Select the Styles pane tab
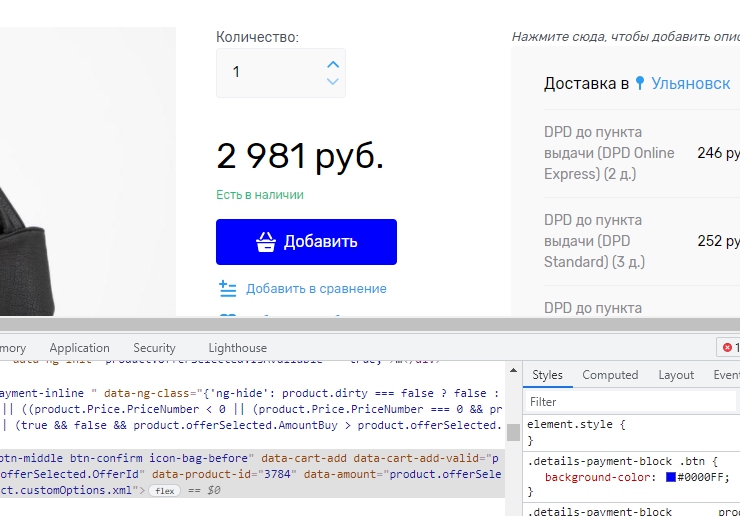The width and height of the screenshot is (740, 516). pyautogui.click(x=547, y=375)
